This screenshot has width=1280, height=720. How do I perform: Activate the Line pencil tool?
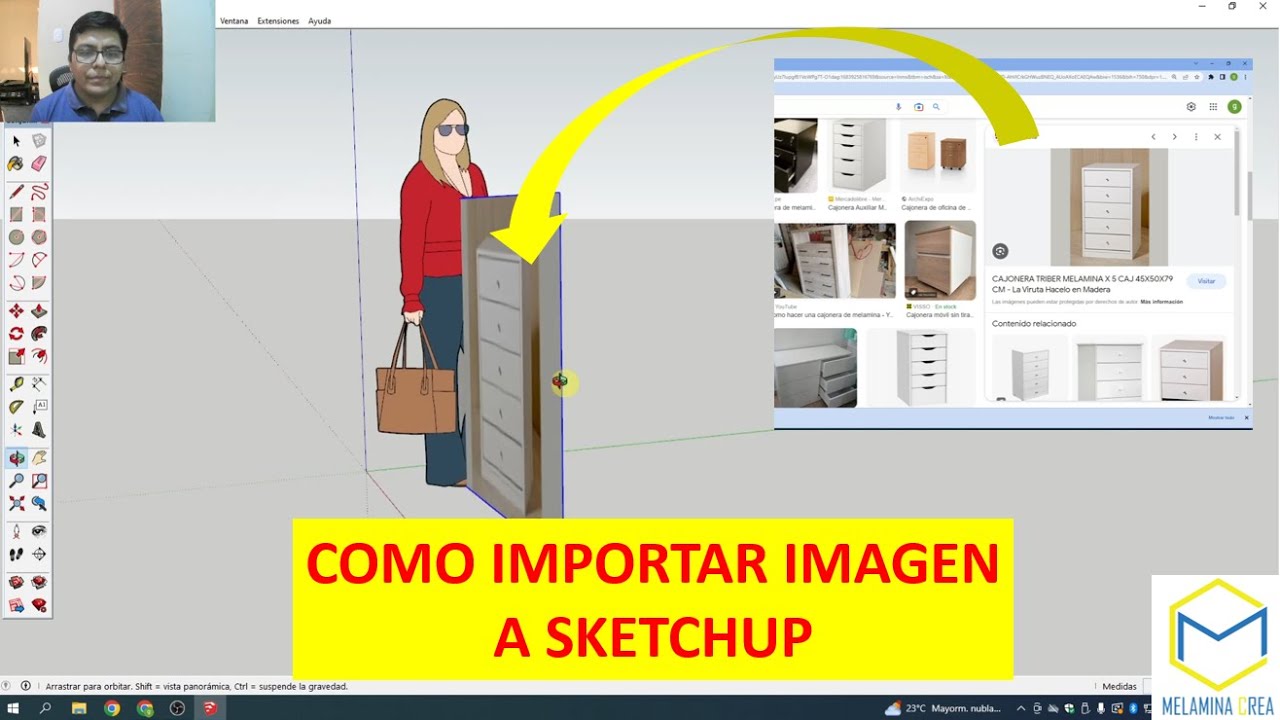click(16, 192)
